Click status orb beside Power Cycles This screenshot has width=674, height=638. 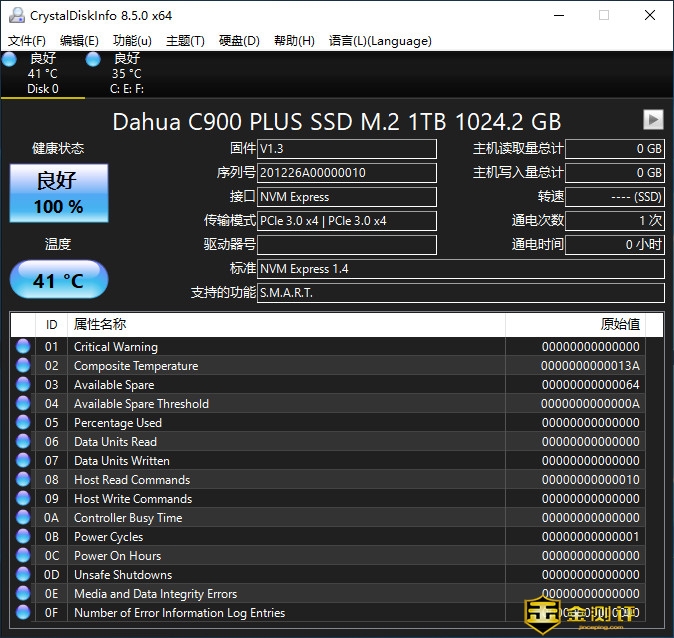(23, 537)
